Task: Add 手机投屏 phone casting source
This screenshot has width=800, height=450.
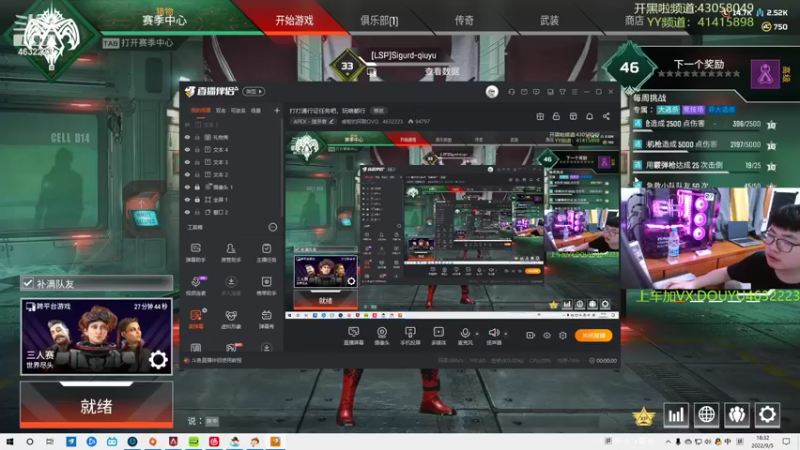Action: click(410, 336)
